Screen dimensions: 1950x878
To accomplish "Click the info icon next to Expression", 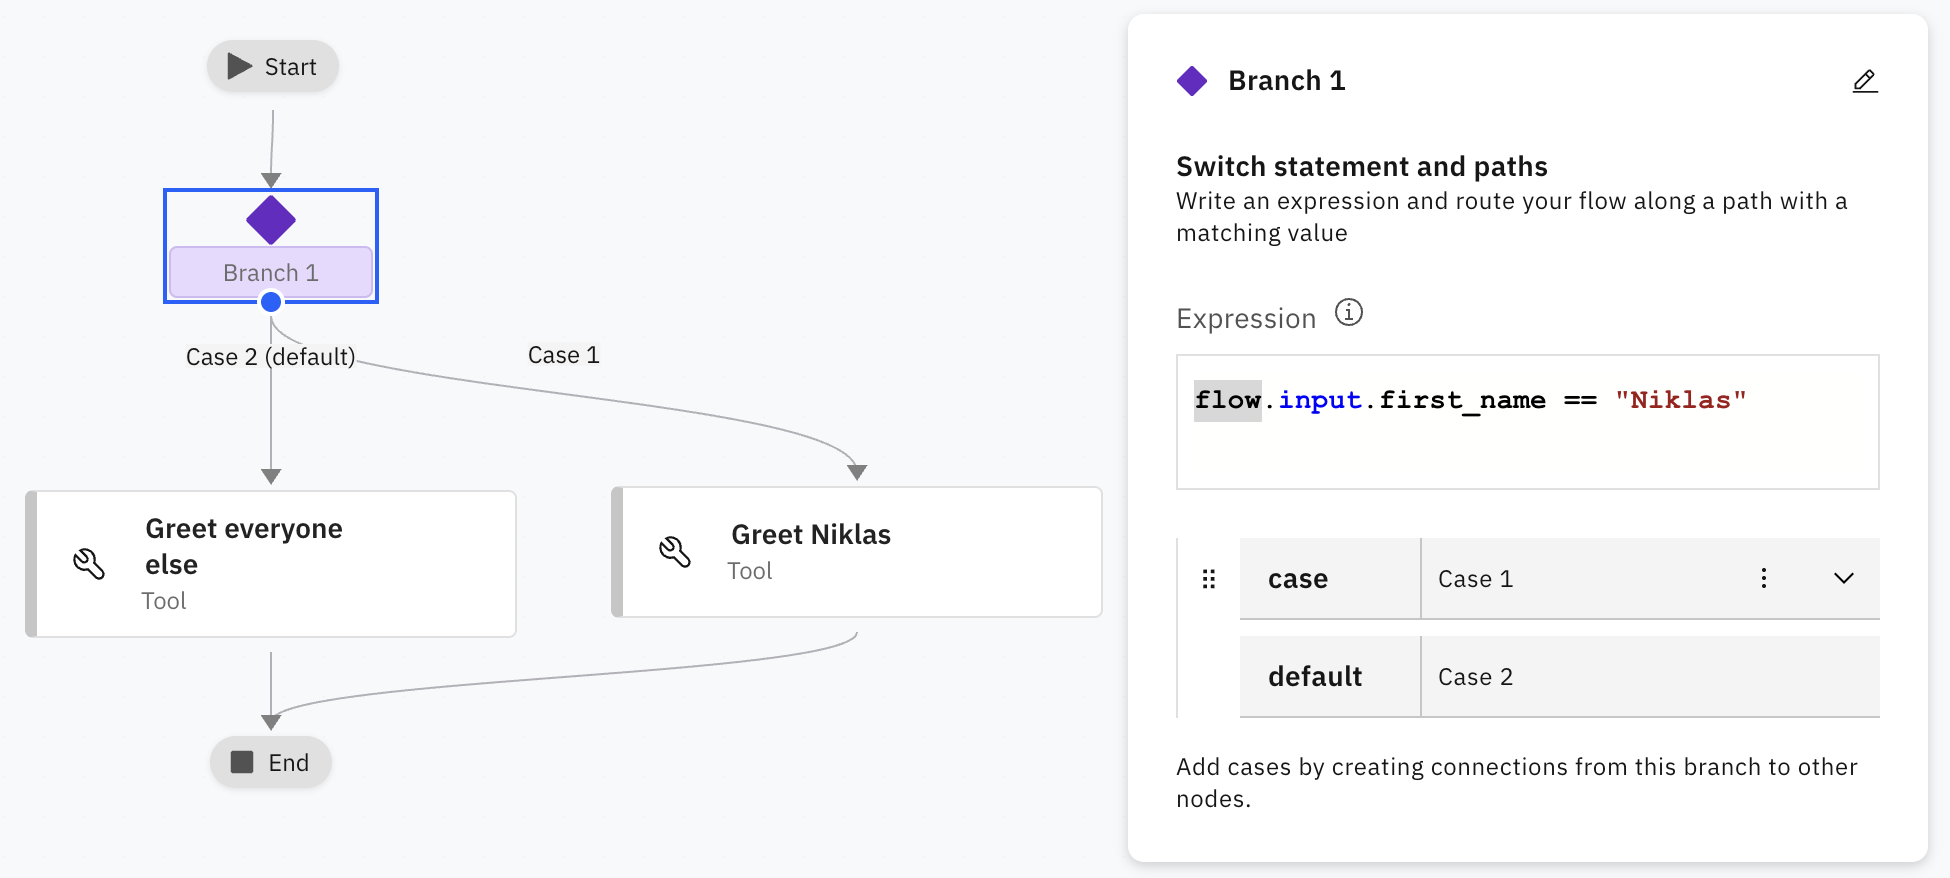I will click(1349, 313).
